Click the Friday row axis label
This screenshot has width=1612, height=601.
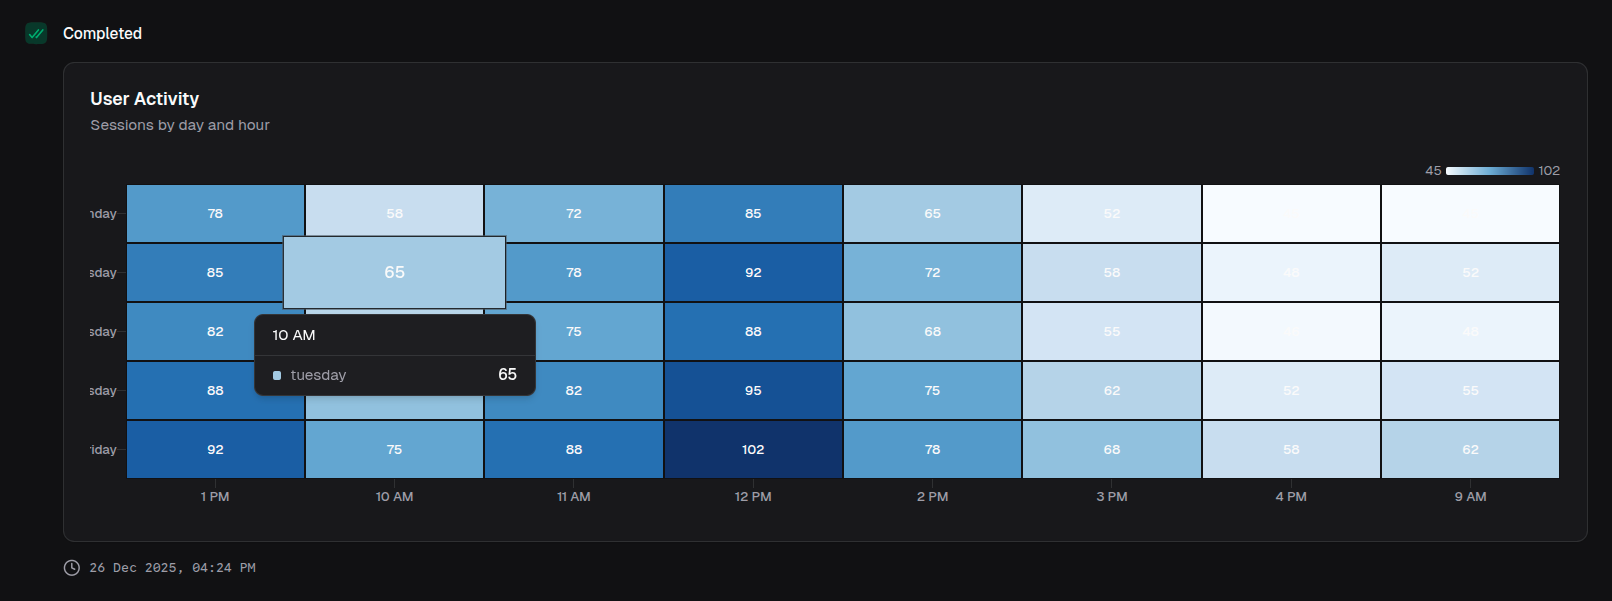click(x=103, y=450)
